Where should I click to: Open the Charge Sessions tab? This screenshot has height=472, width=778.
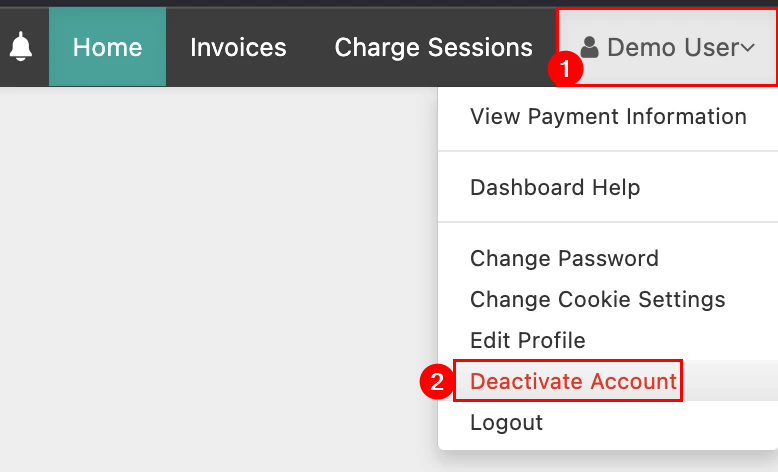point(433,47)
